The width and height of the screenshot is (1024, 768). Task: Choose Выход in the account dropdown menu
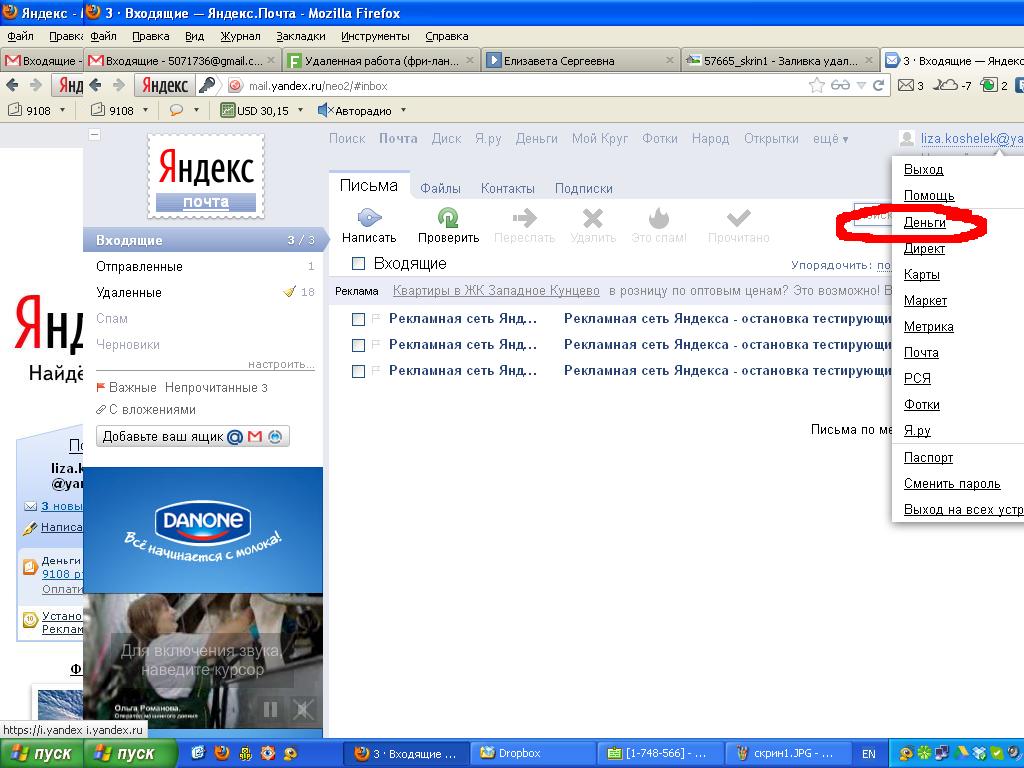(923, 170)
